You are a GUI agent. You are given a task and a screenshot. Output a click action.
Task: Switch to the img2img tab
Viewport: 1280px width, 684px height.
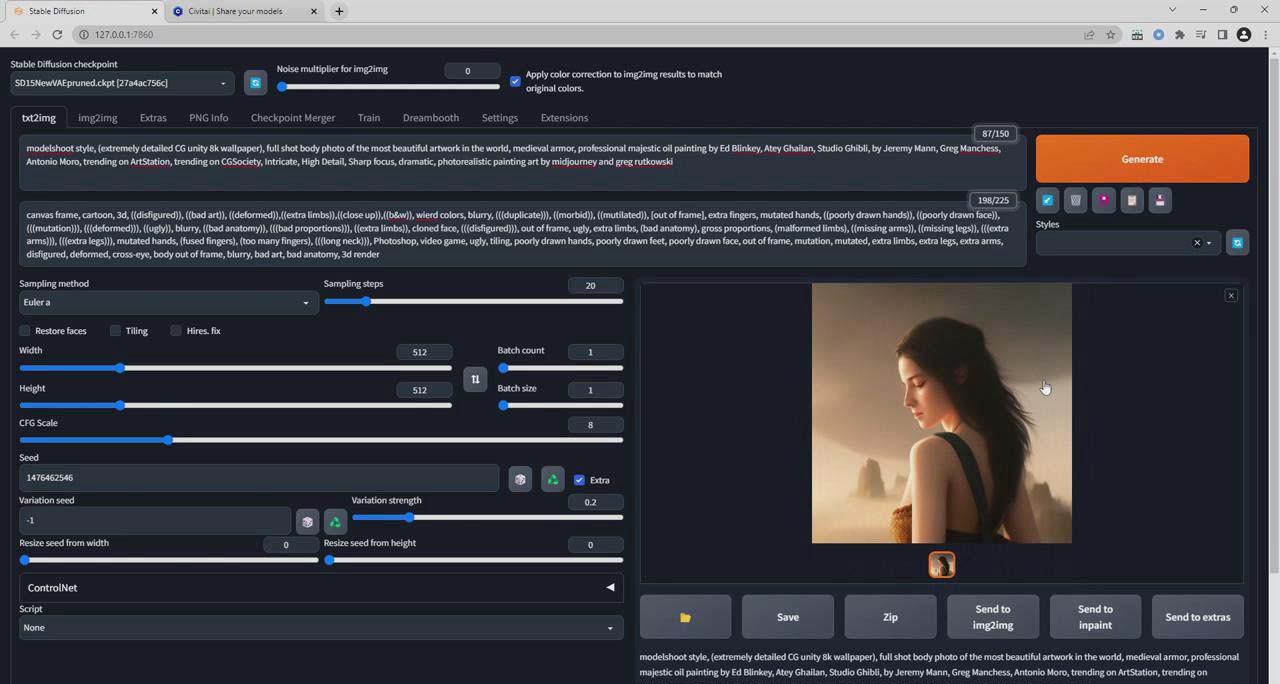(x=97, y=118)
